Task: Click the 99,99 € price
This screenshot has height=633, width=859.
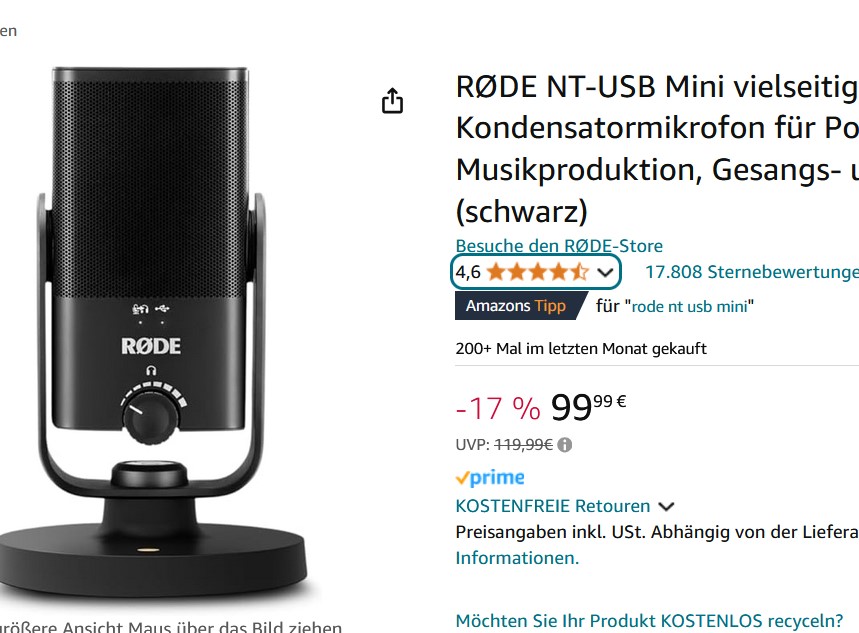Action: click(588, 408)
